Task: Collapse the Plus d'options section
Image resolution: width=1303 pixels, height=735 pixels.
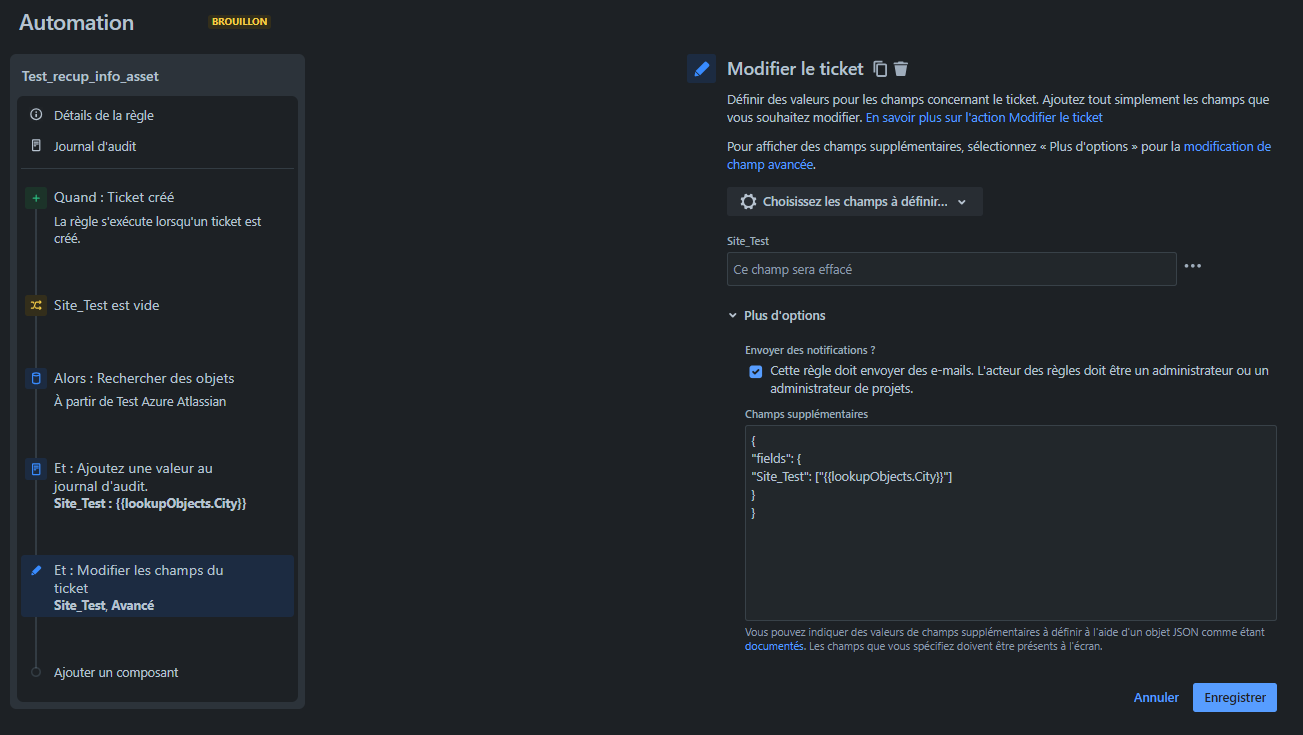Action: click(777, 315)
